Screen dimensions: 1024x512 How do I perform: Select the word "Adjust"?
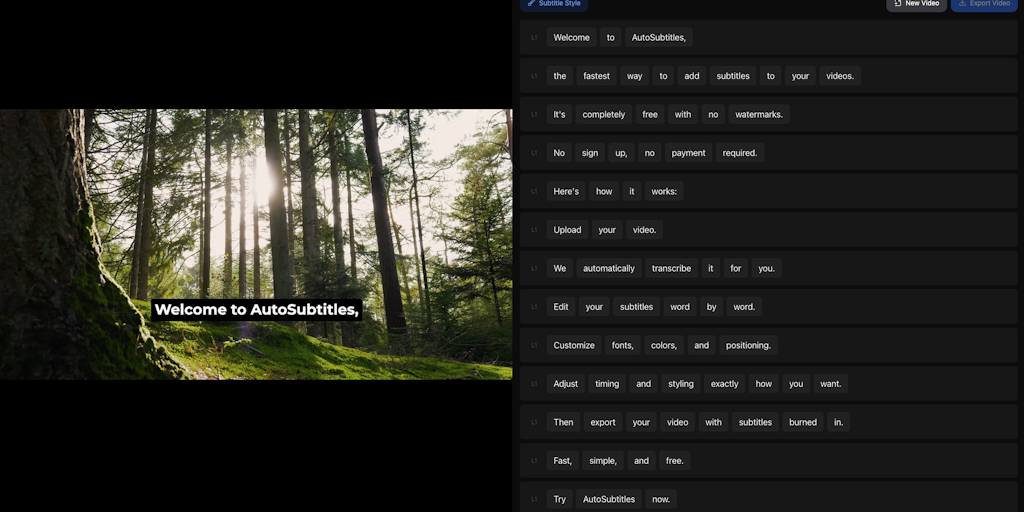click(x=566, y=384)
